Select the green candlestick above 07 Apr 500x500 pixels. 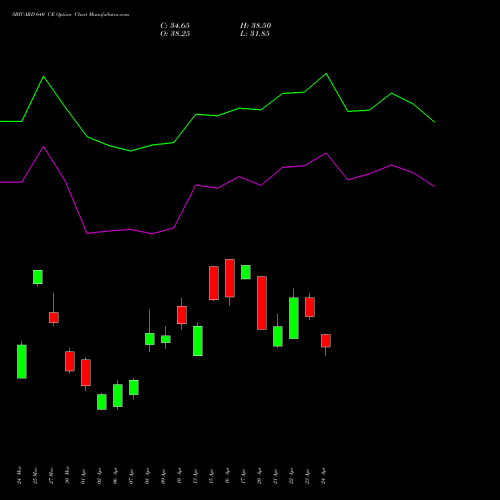(x=134, y=387)
